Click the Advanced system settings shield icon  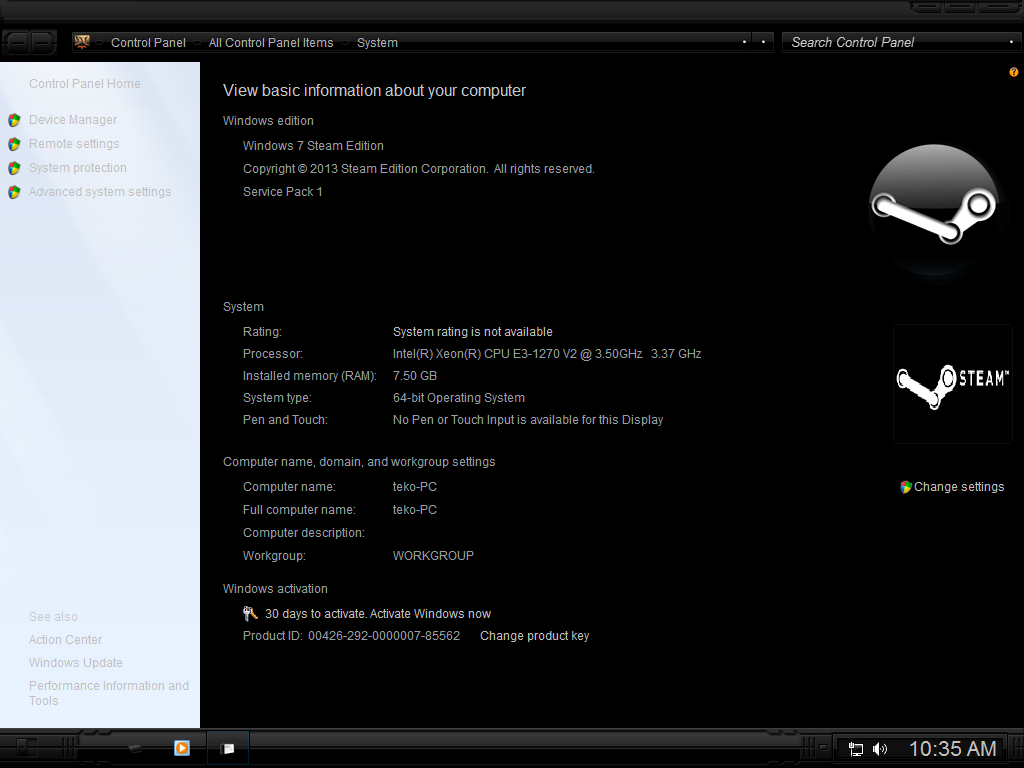14,193
